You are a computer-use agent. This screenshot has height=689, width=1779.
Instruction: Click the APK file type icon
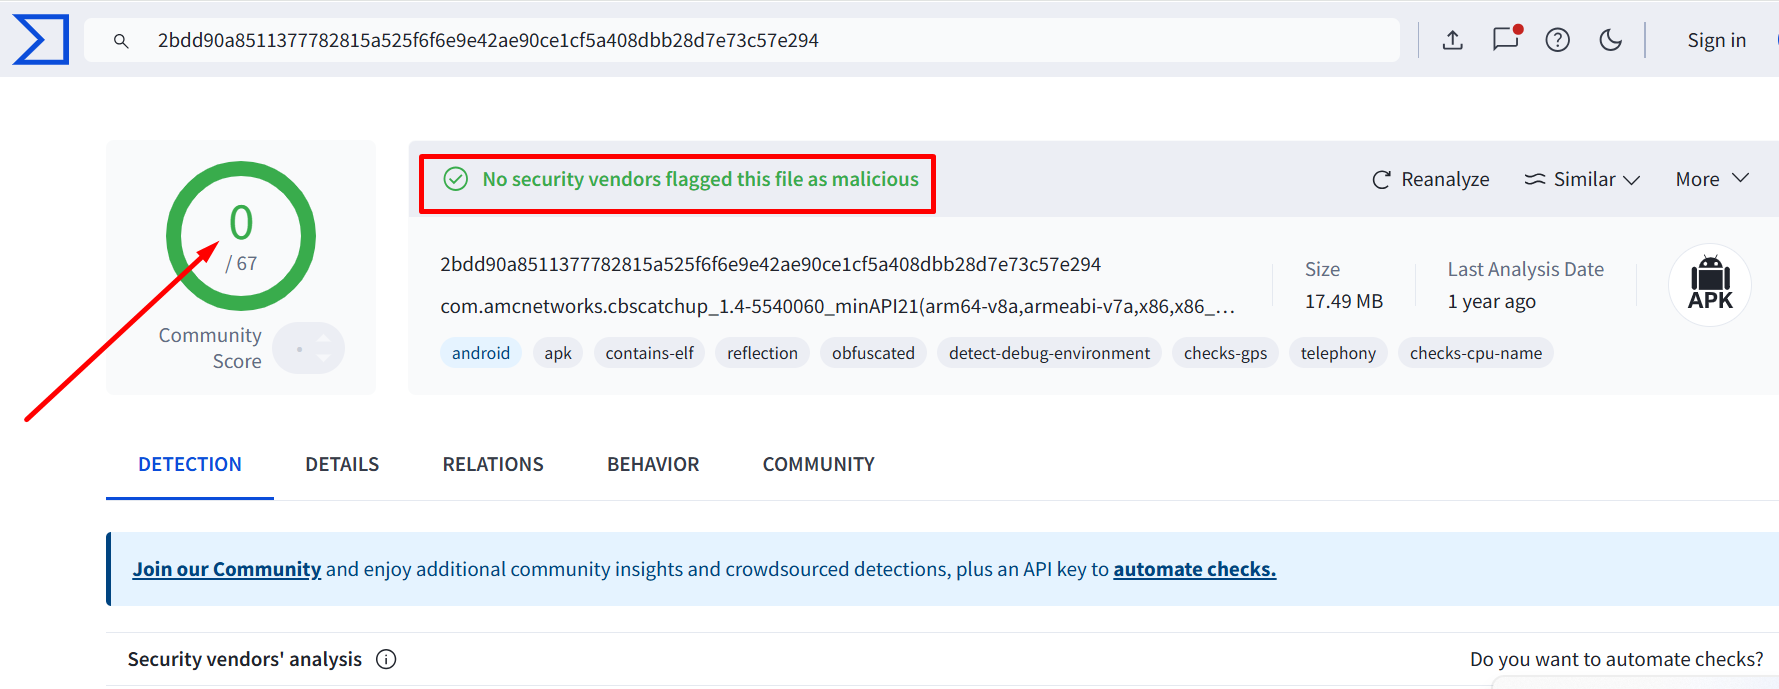click(x=1710, y=285)
